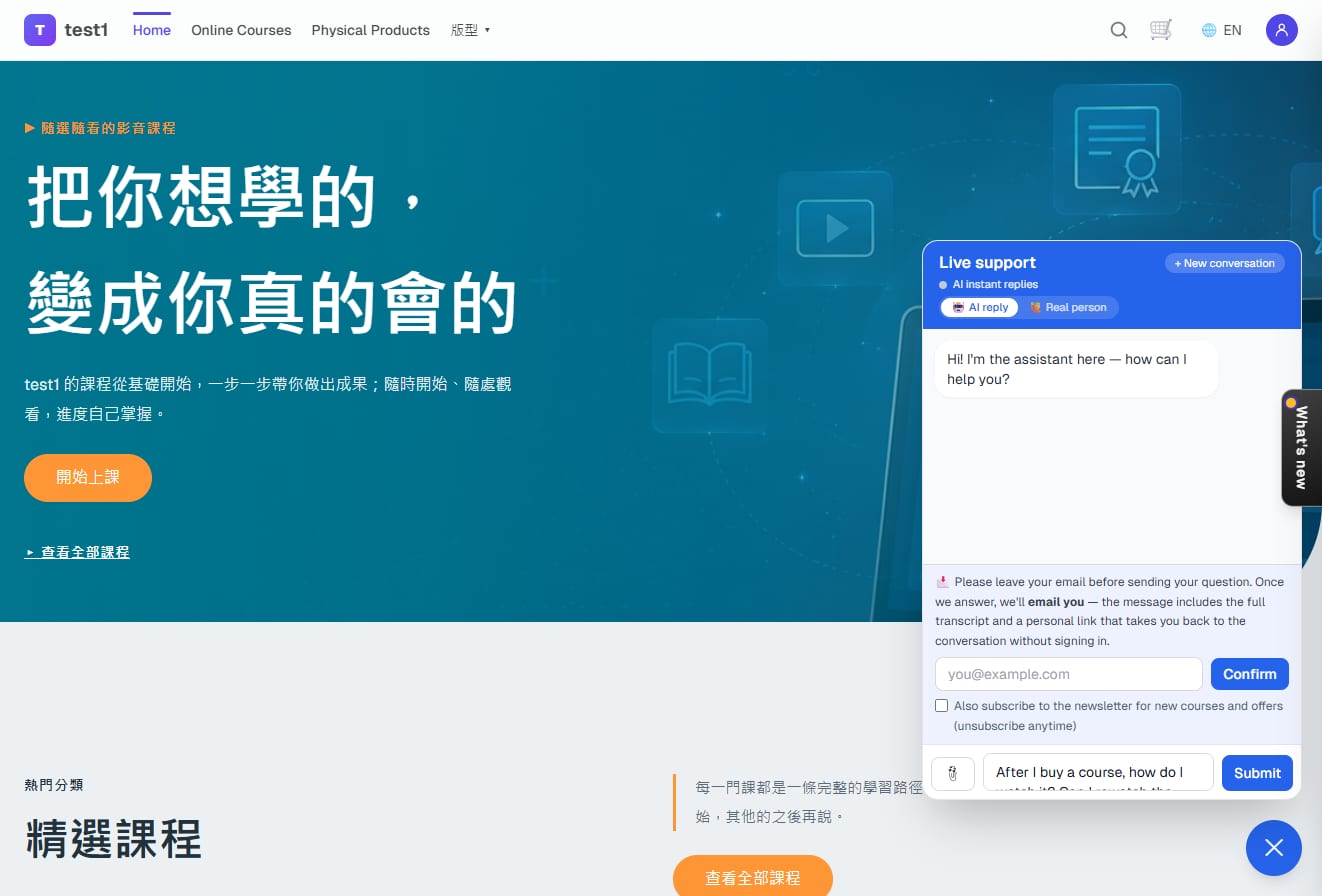Go to the Home tab
Viewport: 1322px width, 896px height.
(152, 30)
